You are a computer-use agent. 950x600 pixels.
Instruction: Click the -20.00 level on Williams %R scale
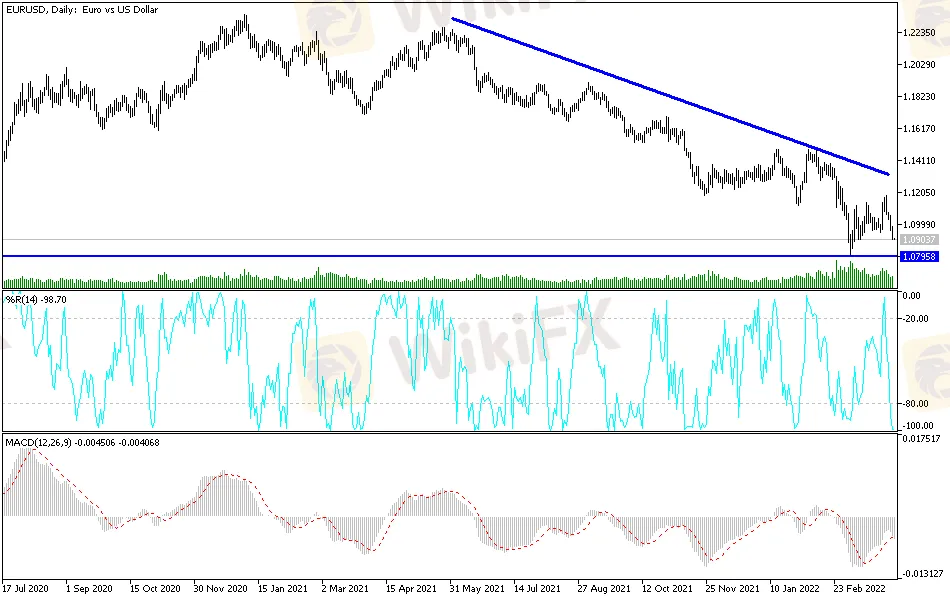[x=915, y=319]
